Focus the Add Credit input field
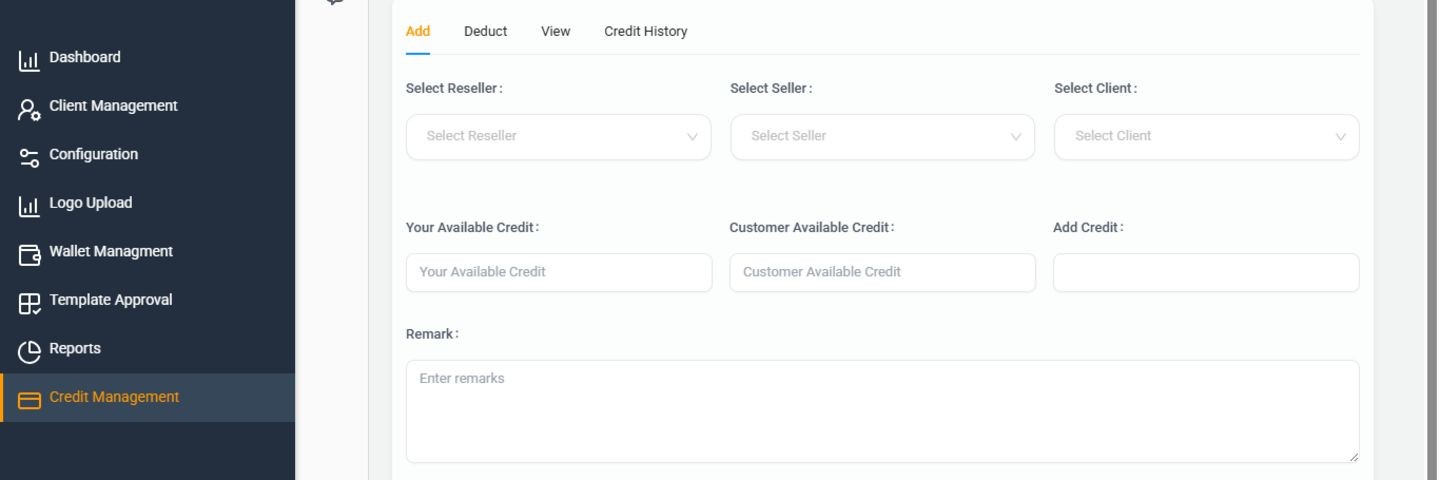The width and height of the screenshot is (1440, 480). pos(1206,272)
